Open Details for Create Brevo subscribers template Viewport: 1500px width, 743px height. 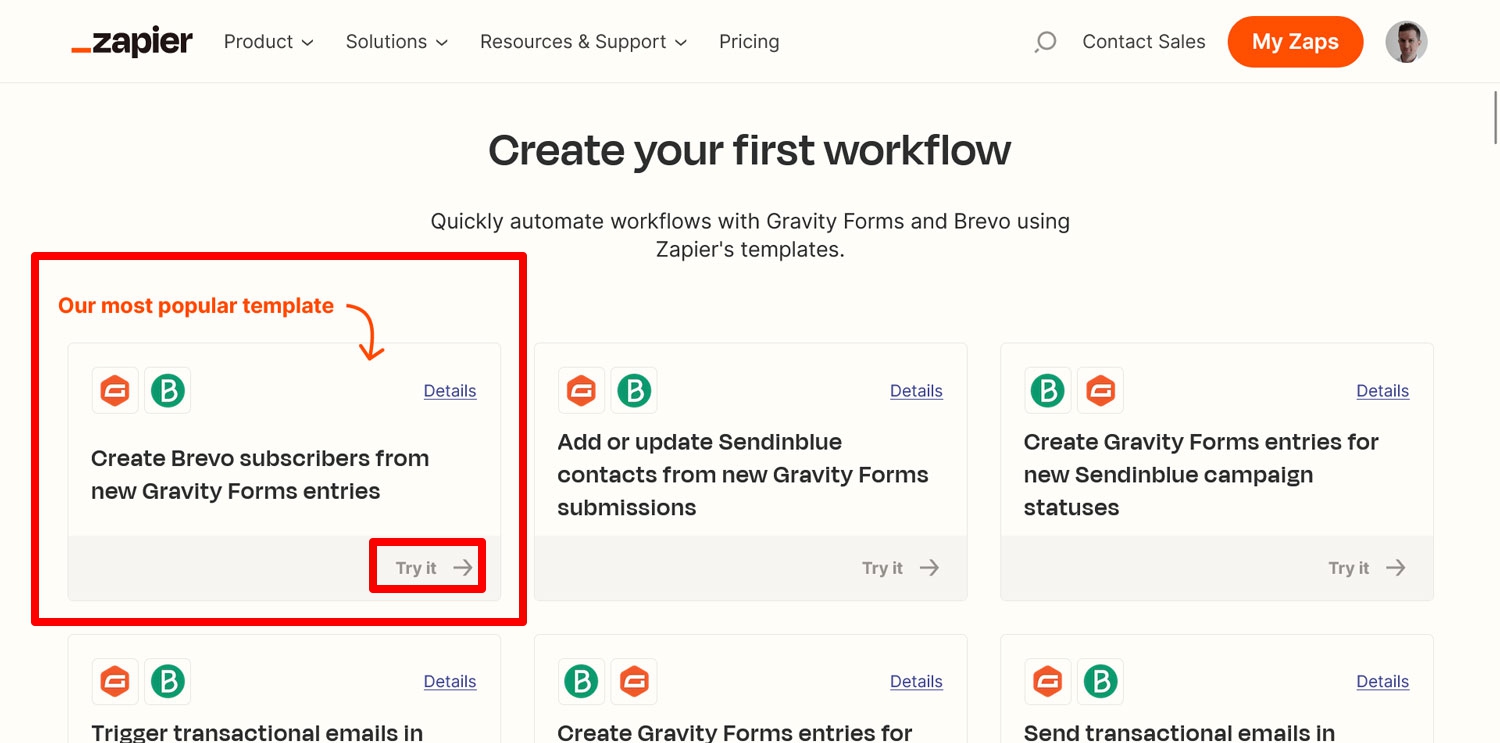(450, 391)
